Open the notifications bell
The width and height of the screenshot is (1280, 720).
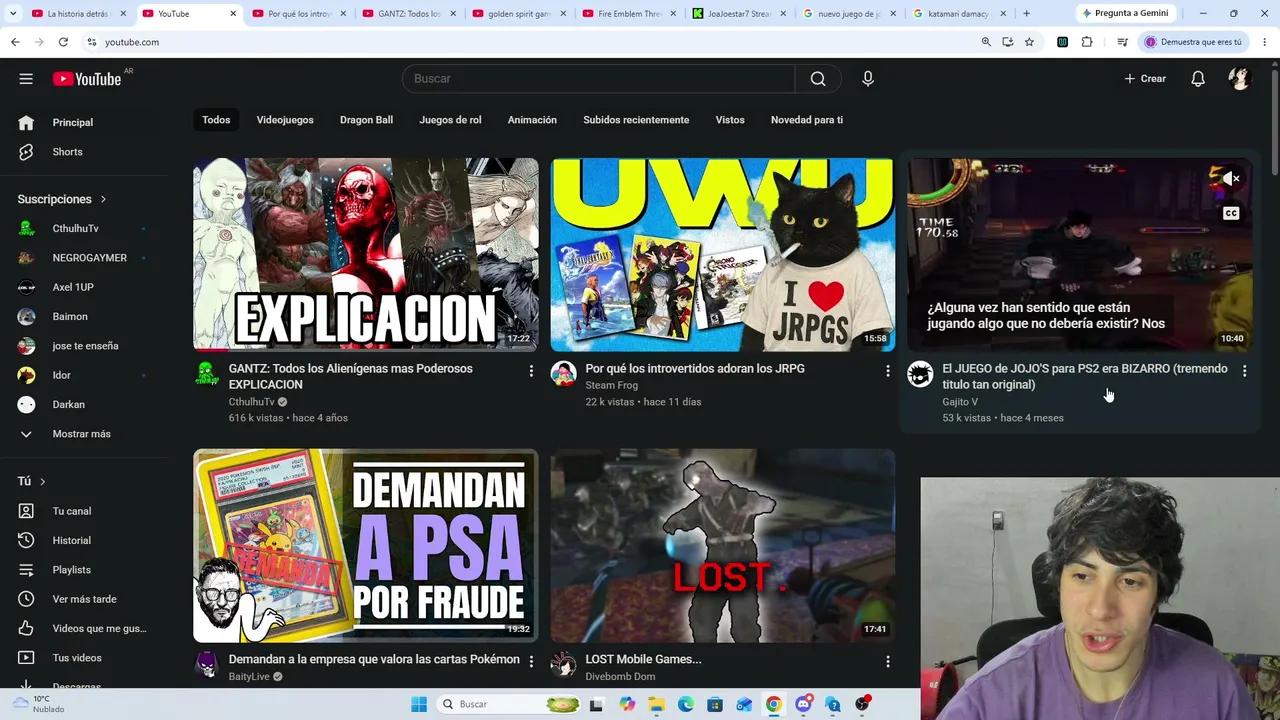1198,79
